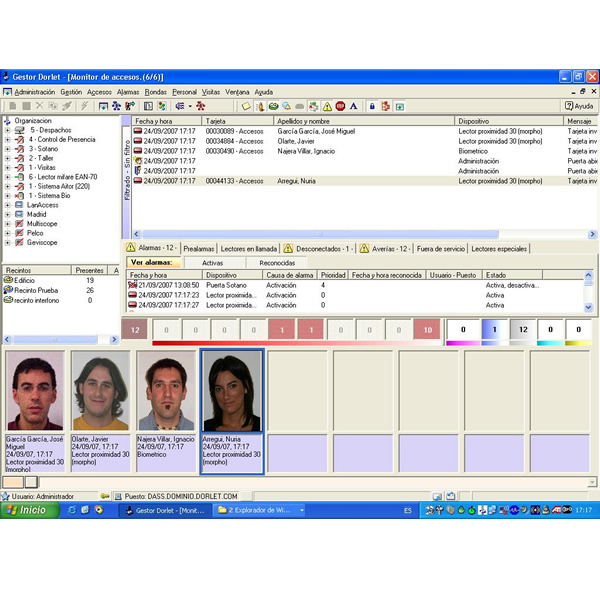Click the pencil toolbar icon beside yellow note
This screenshot has width=600, height=600.
tap(260, 106)
